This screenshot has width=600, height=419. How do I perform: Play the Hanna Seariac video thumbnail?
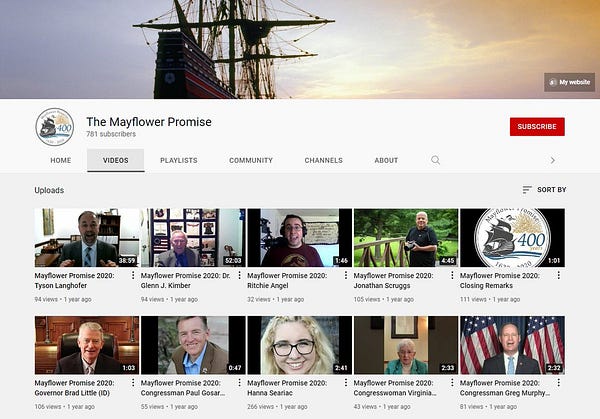[300, 345]
